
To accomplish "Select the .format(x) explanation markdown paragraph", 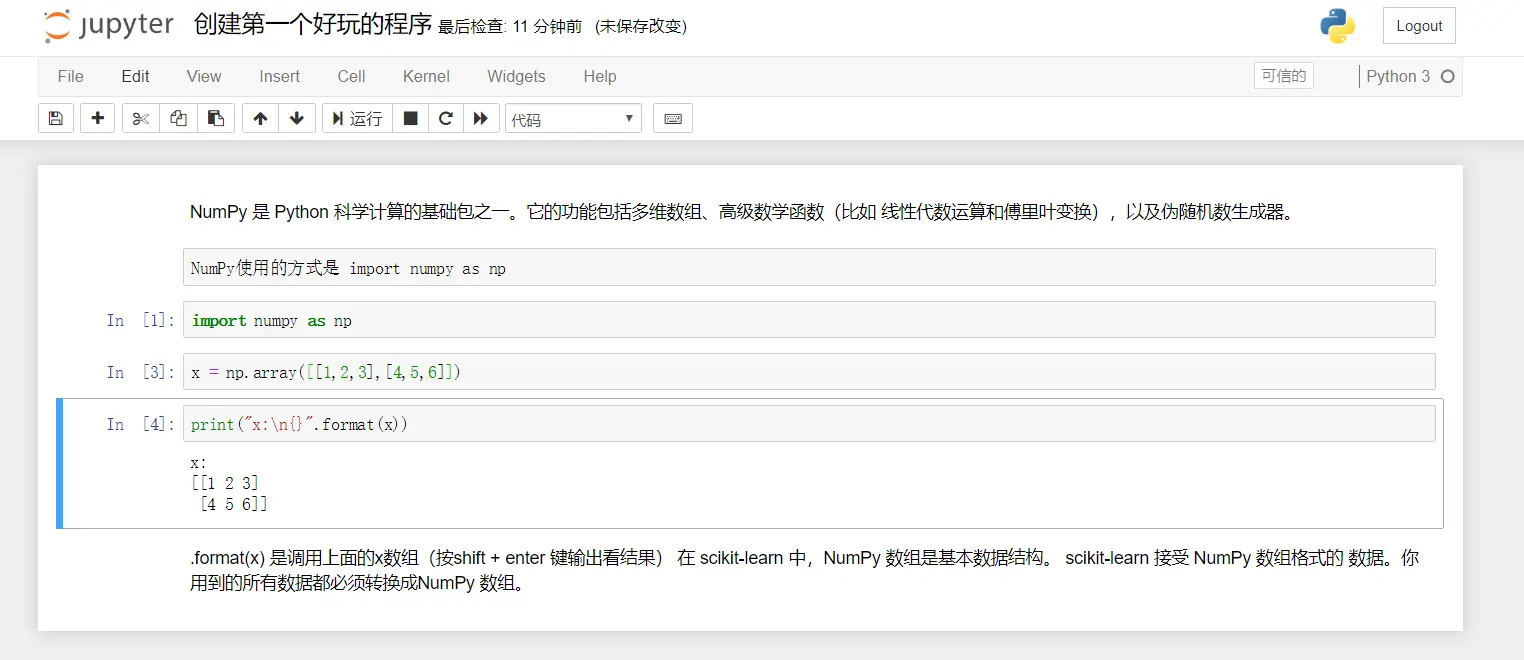I will click(x=805, y=571).
